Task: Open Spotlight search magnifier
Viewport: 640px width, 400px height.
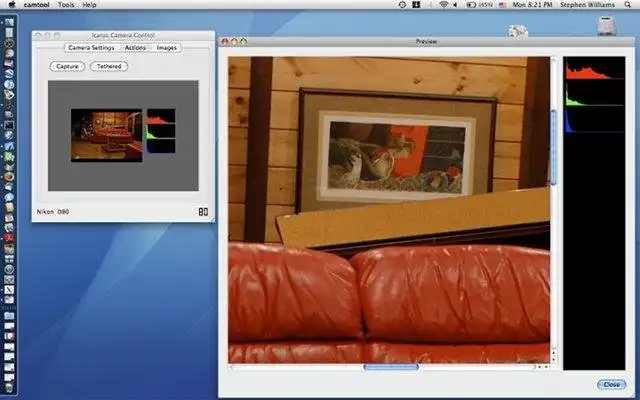Action: click(628, 5)
